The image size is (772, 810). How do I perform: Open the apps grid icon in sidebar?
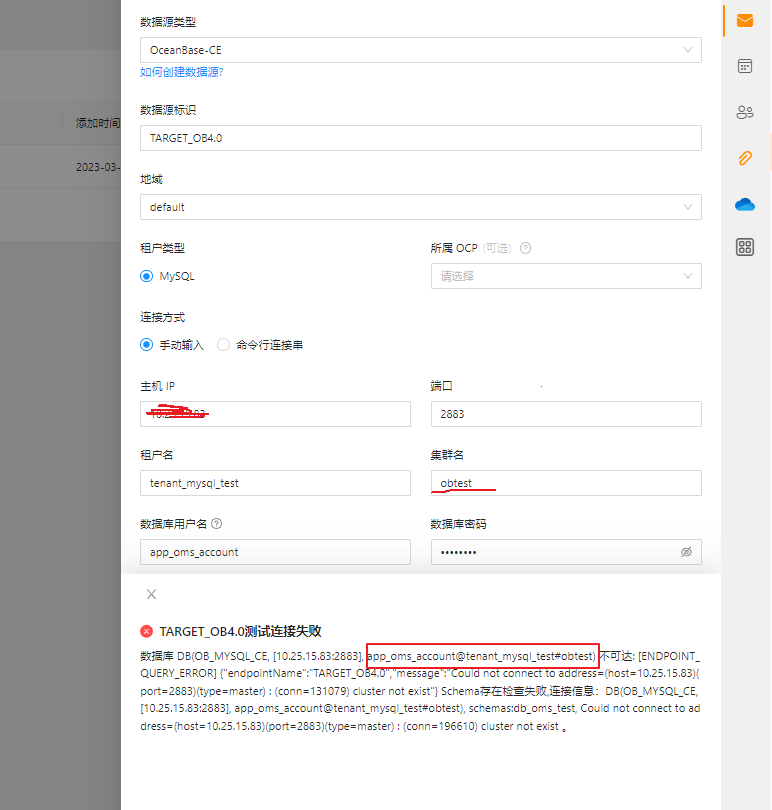745,247
